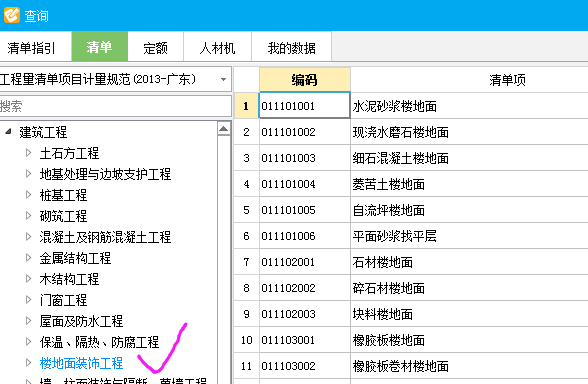This screenshot has width=588, height=384.
Task: Select code cell 011103002
Action: pos(304,366)
